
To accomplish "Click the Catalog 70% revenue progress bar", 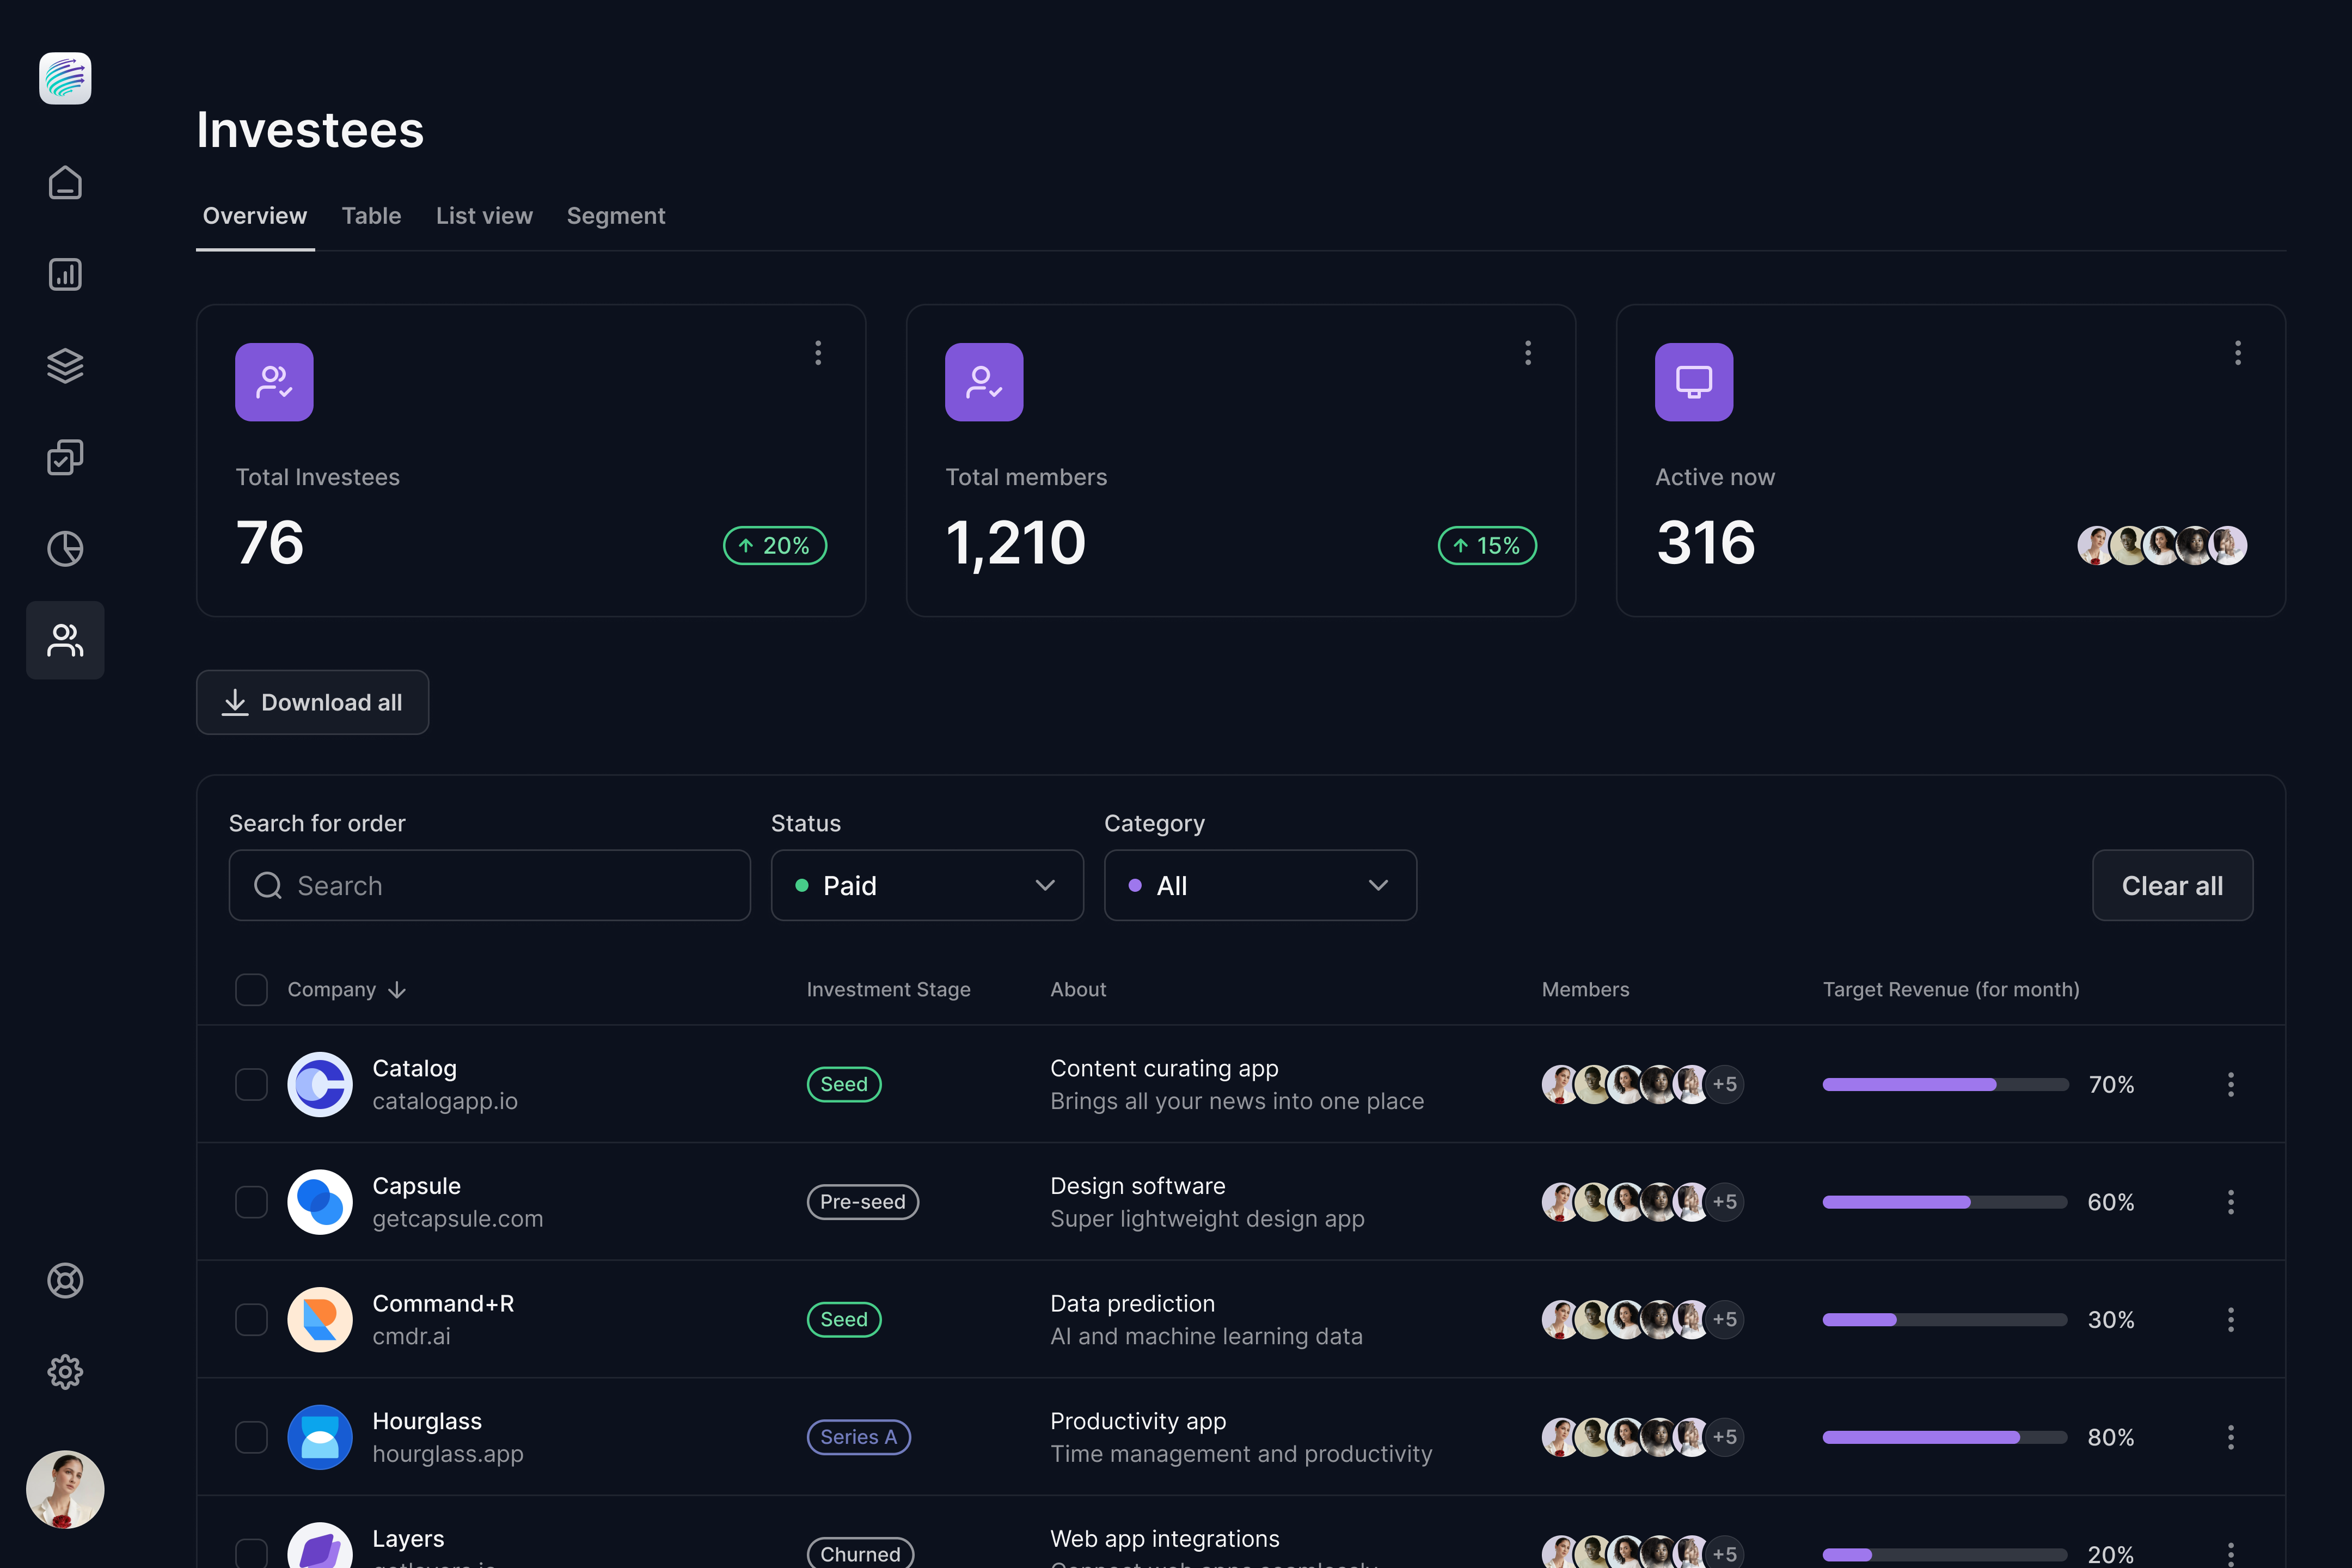I will pos(1945,1084).
